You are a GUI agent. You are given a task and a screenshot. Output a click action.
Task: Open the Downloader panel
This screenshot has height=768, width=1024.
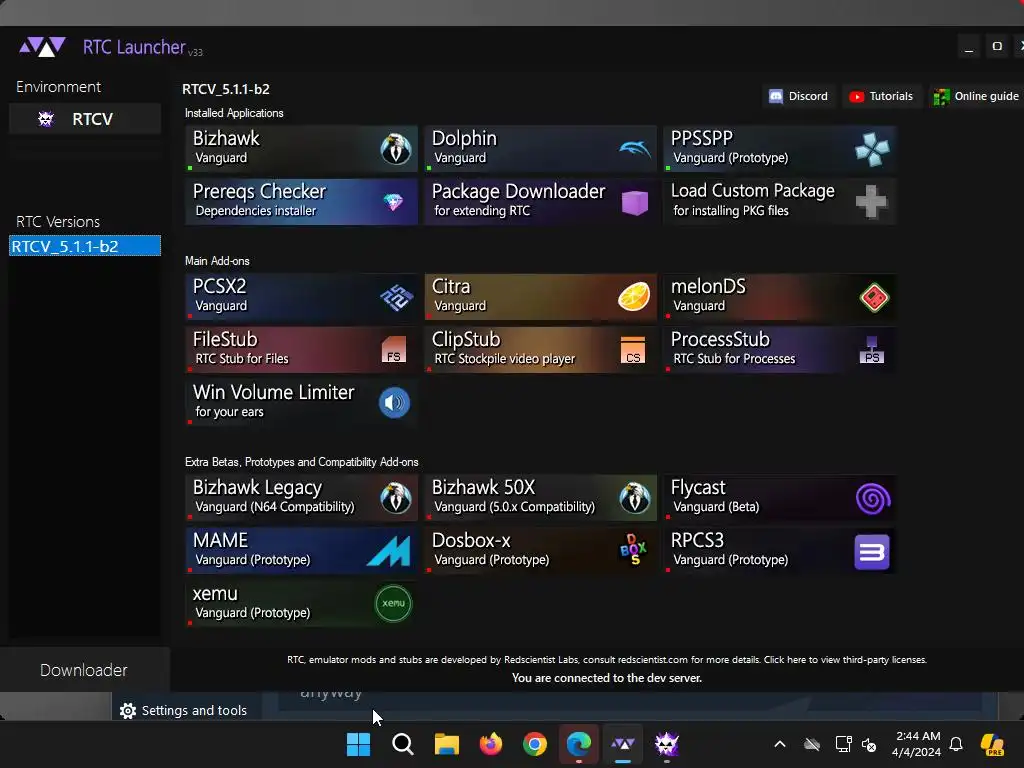pos(84,670)
